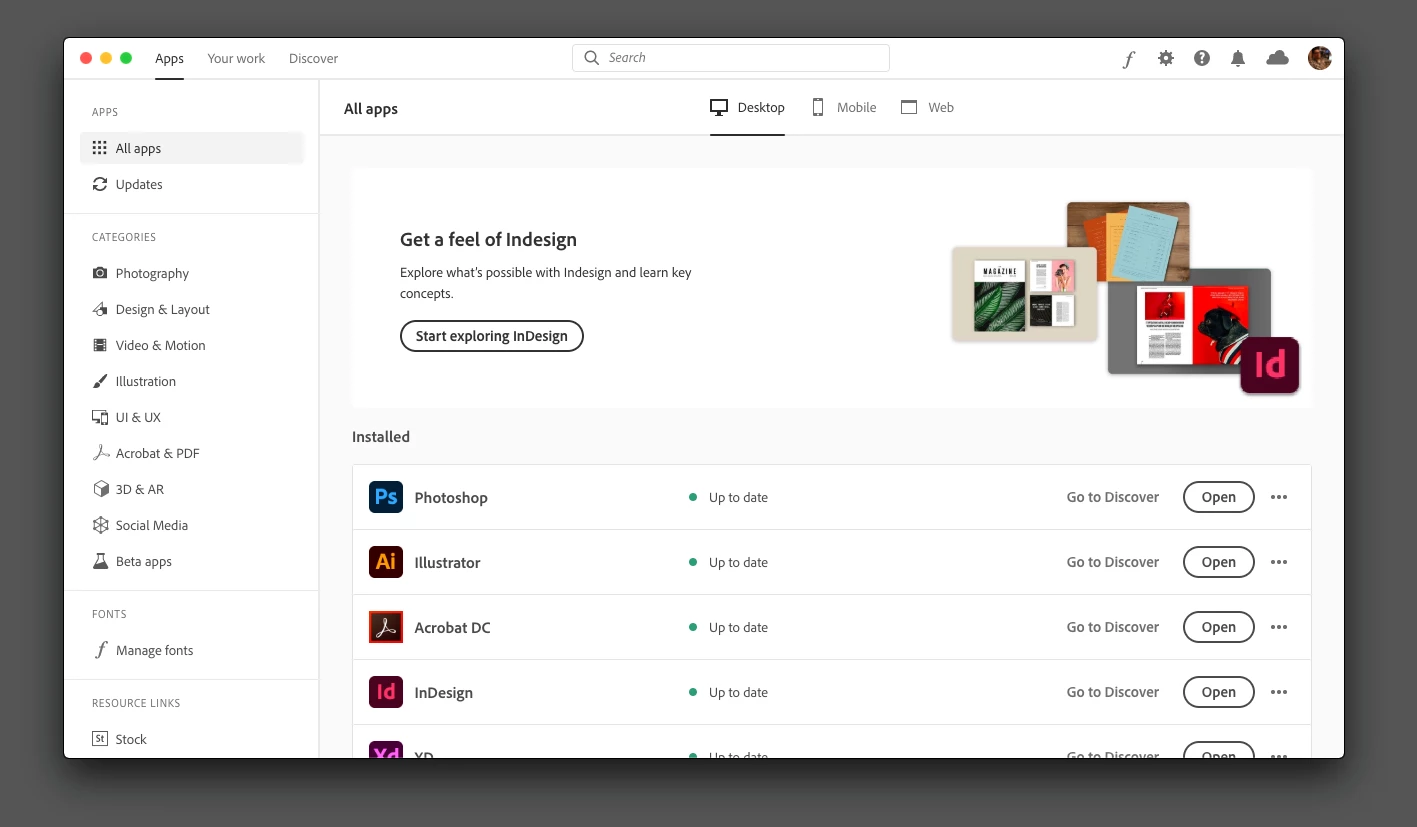Open Stock resource link

192,739
